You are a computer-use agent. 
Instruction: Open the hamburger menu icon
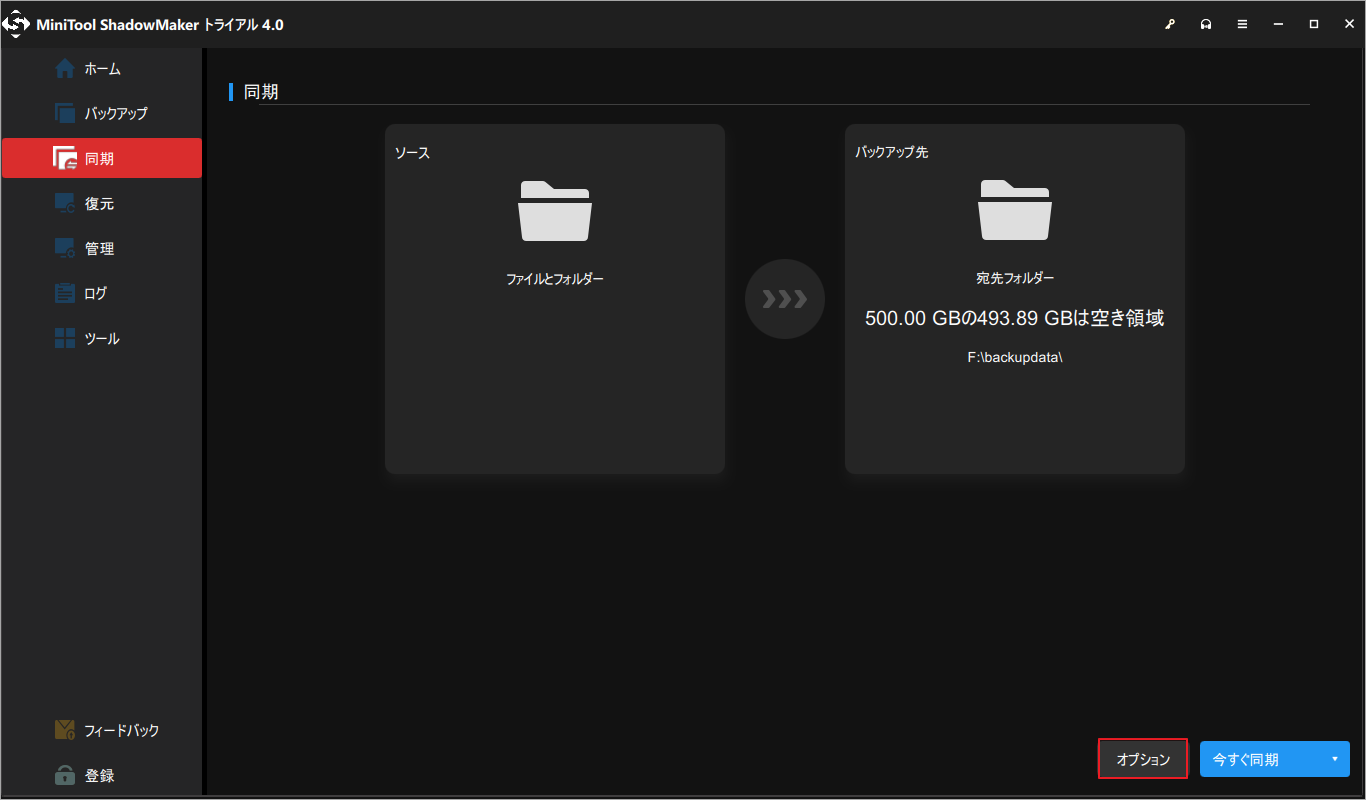(x=1242, y=23)
